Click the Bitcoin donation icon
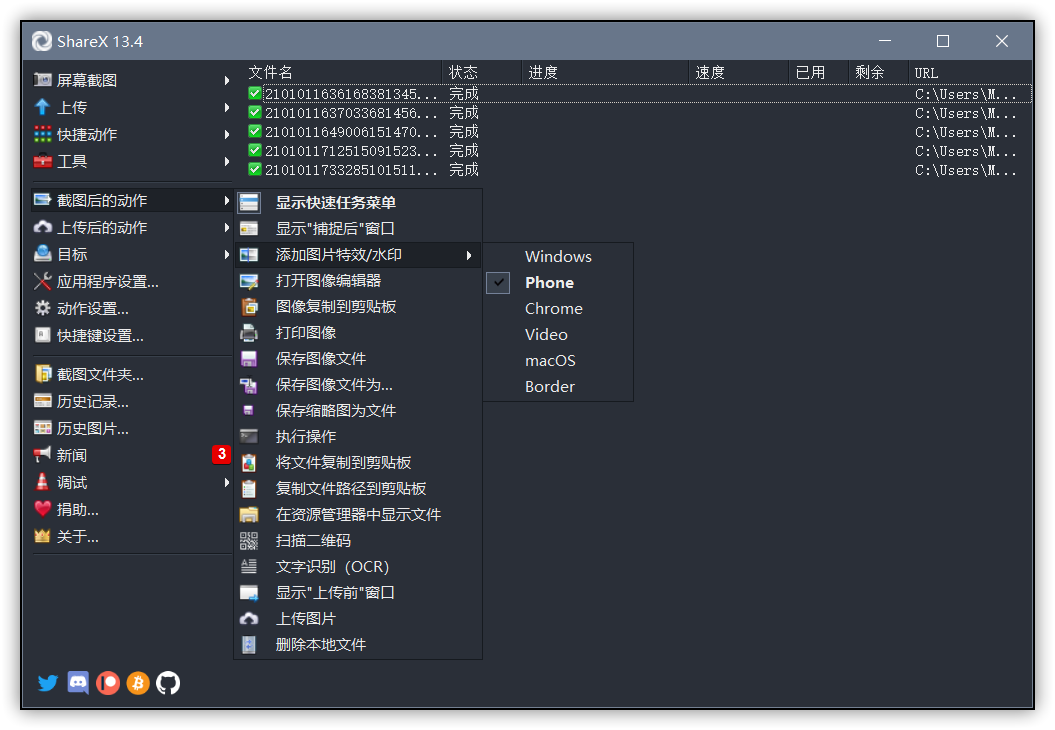1055x730 pixels. pyautogui.click(x=138, y=683)
